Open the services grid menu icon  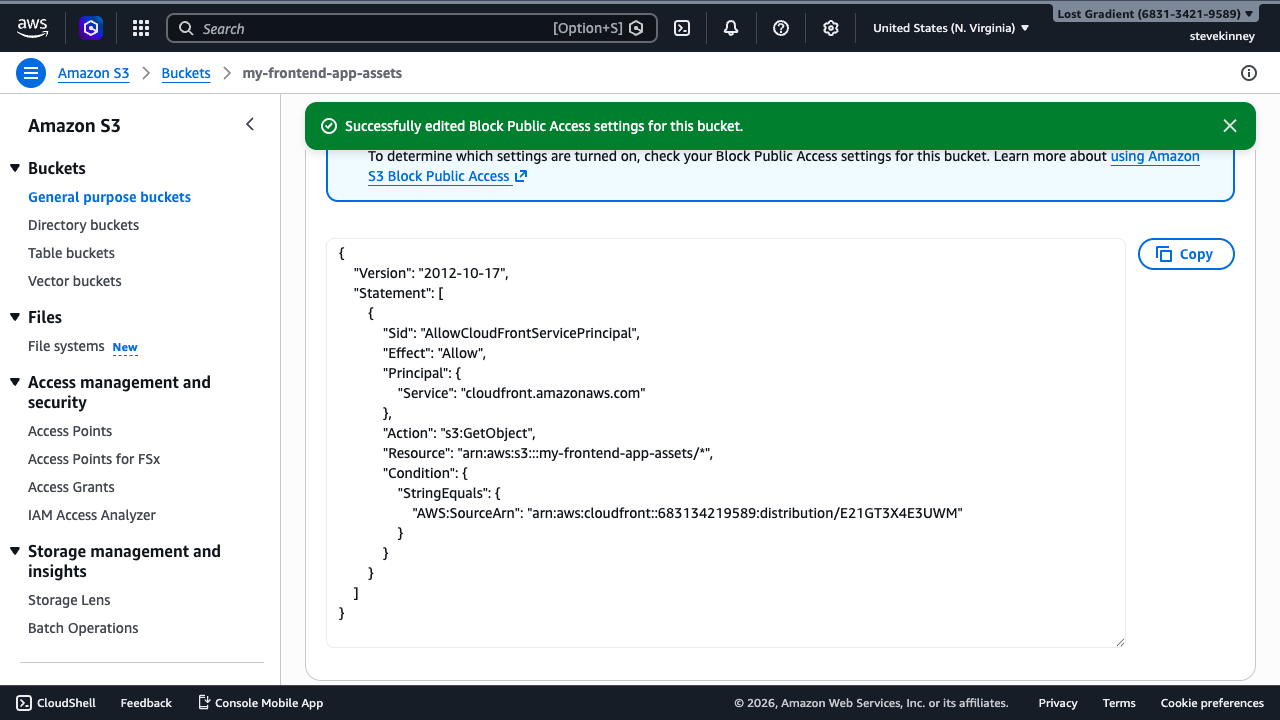141,28
